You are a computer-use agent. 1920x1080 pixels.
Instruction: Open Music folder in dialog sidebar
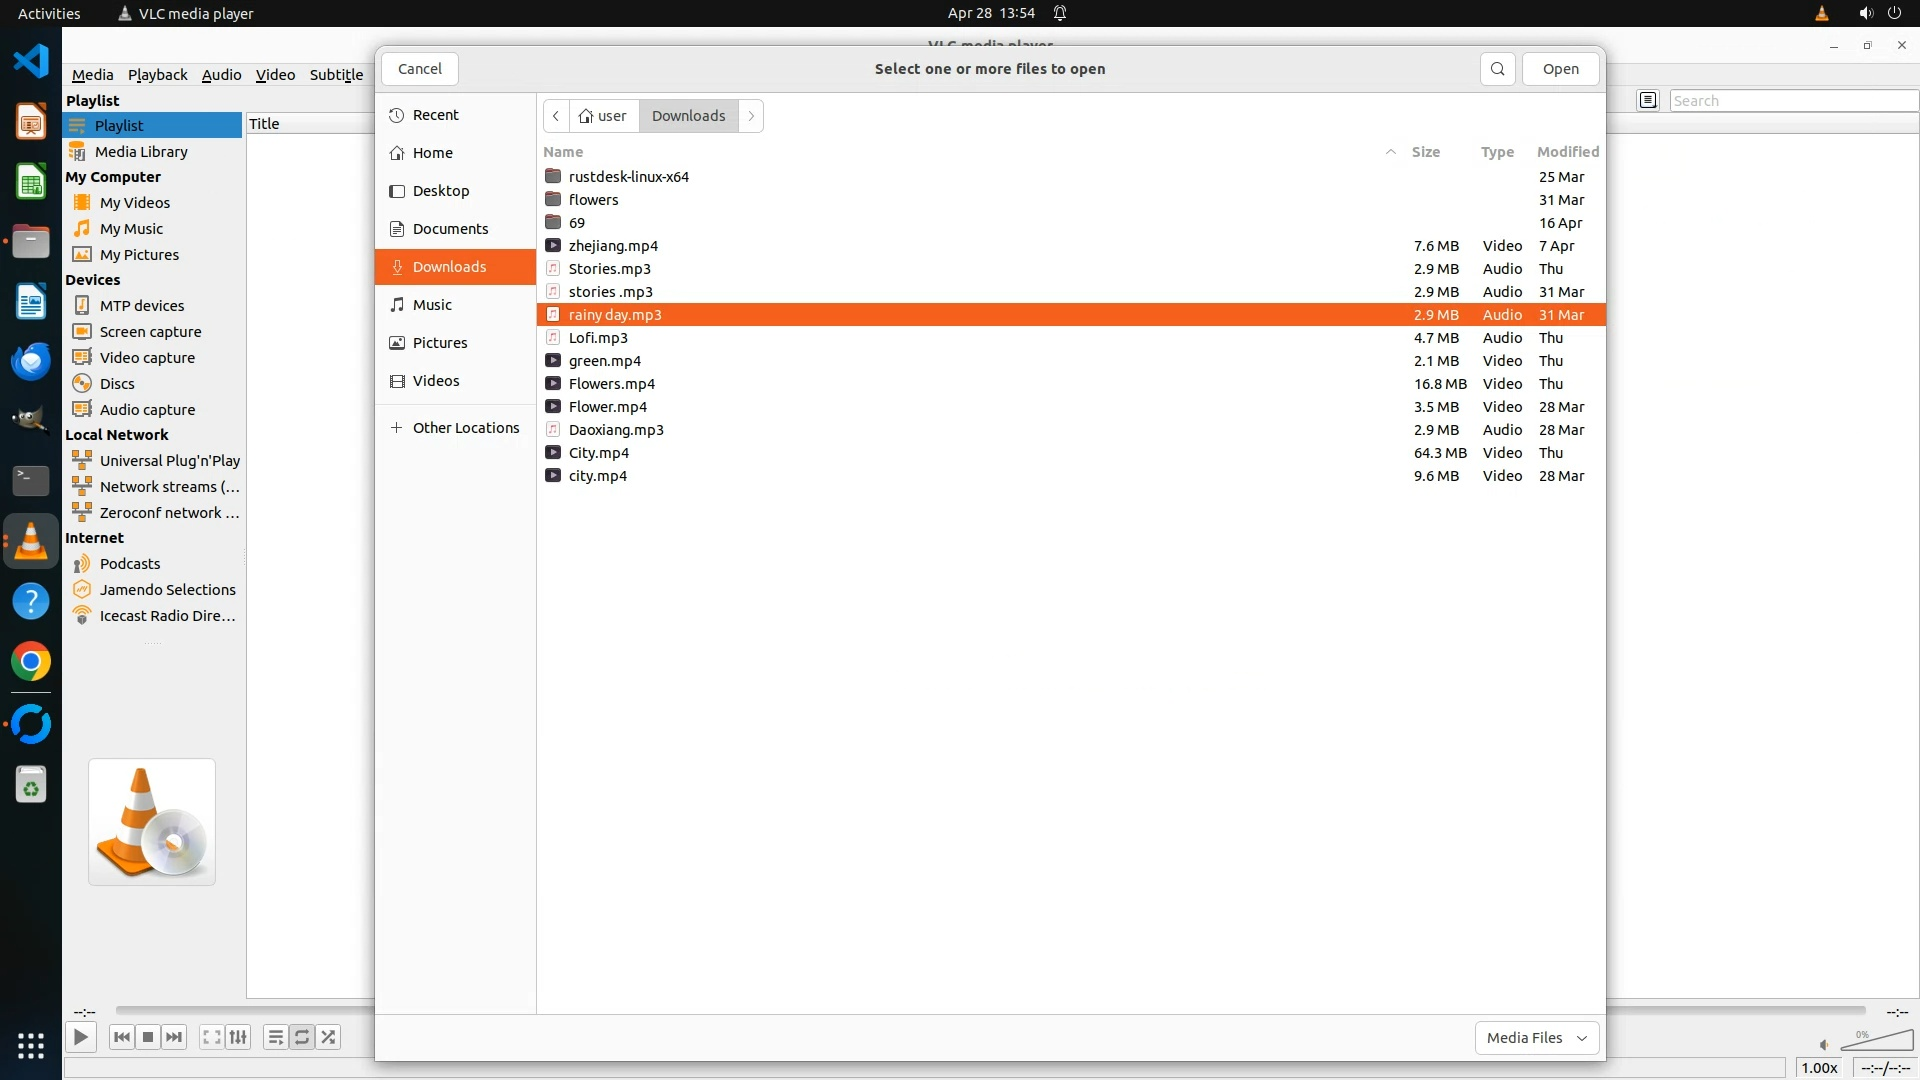click(432, 305)
